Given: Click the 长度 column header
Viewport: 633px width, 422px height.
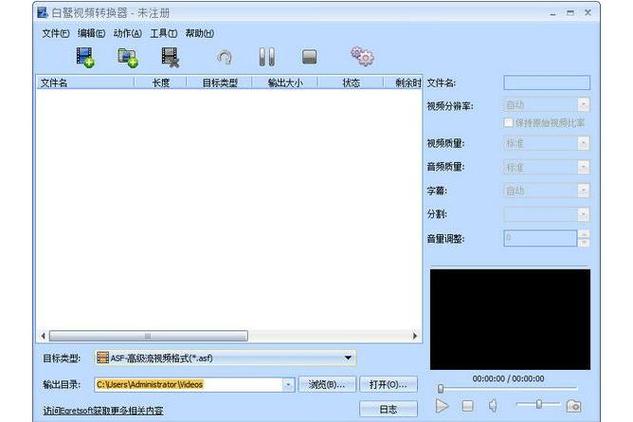Looking at the screenshot, I should (160, 83).
